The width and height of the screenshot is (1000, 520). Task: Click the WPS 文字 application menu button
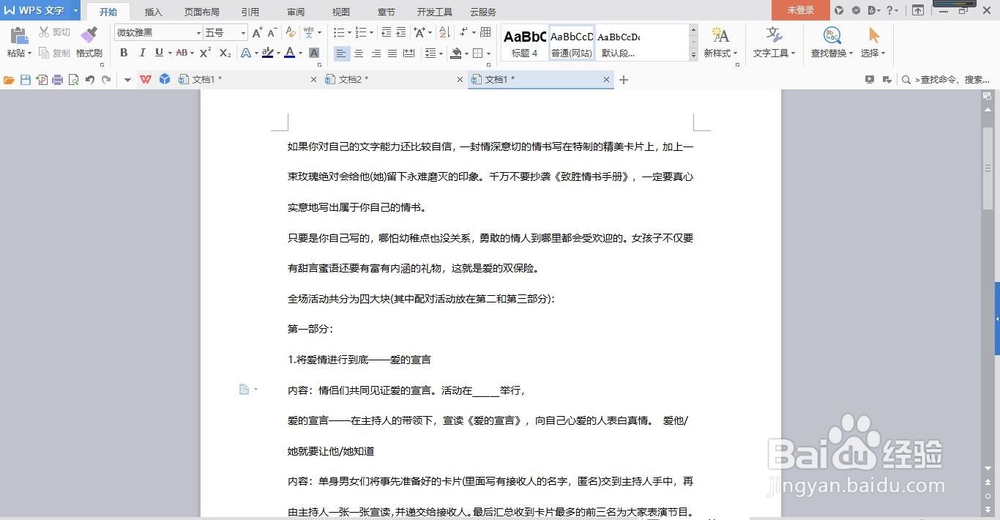point(40,10)
